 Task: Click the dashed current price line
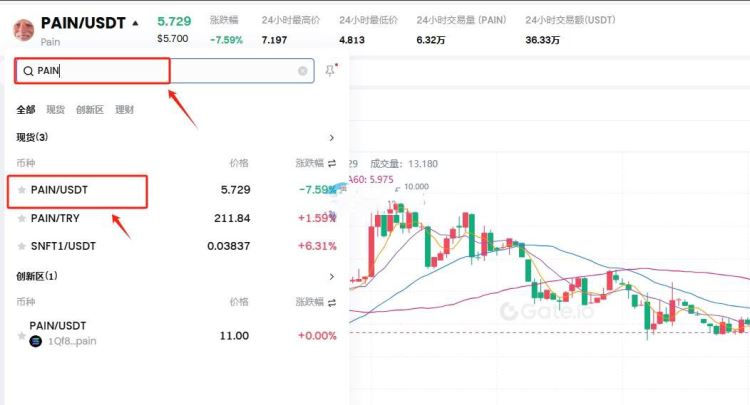pos(550,332)
